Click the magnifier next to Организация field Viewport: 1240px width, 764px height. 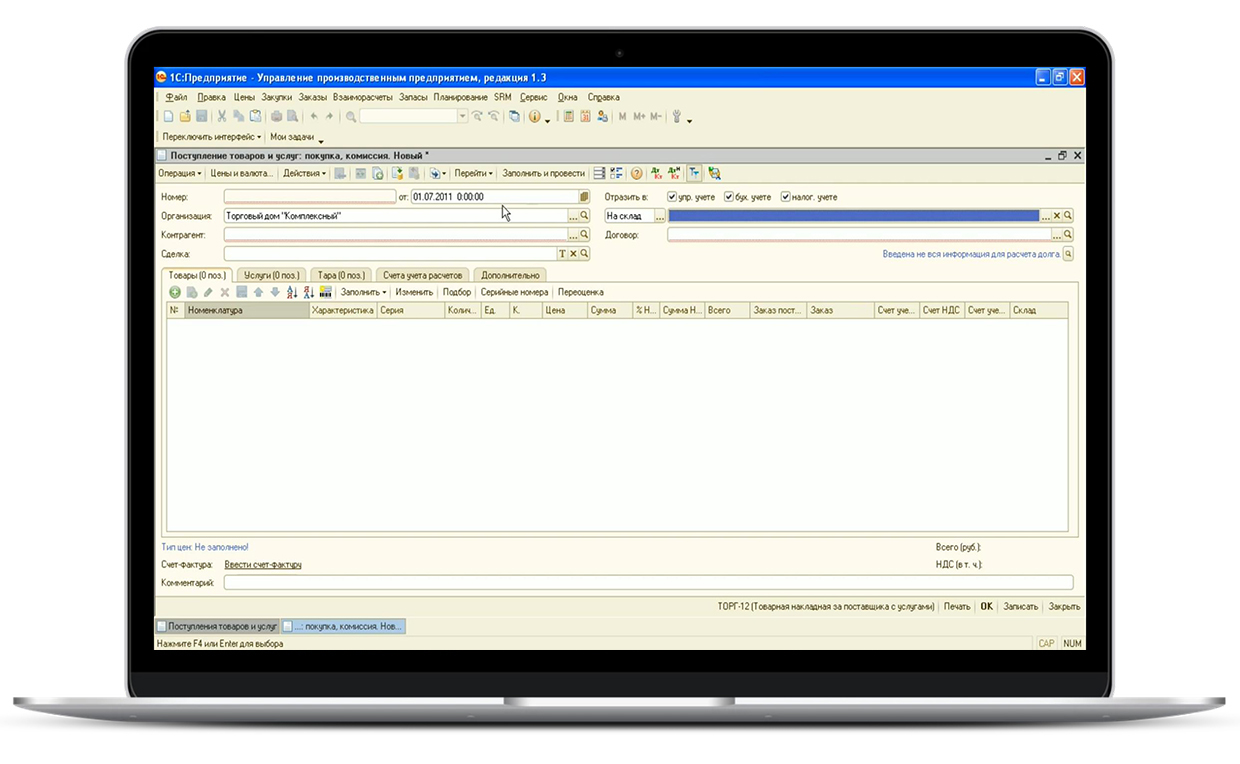tap(585, 216)
